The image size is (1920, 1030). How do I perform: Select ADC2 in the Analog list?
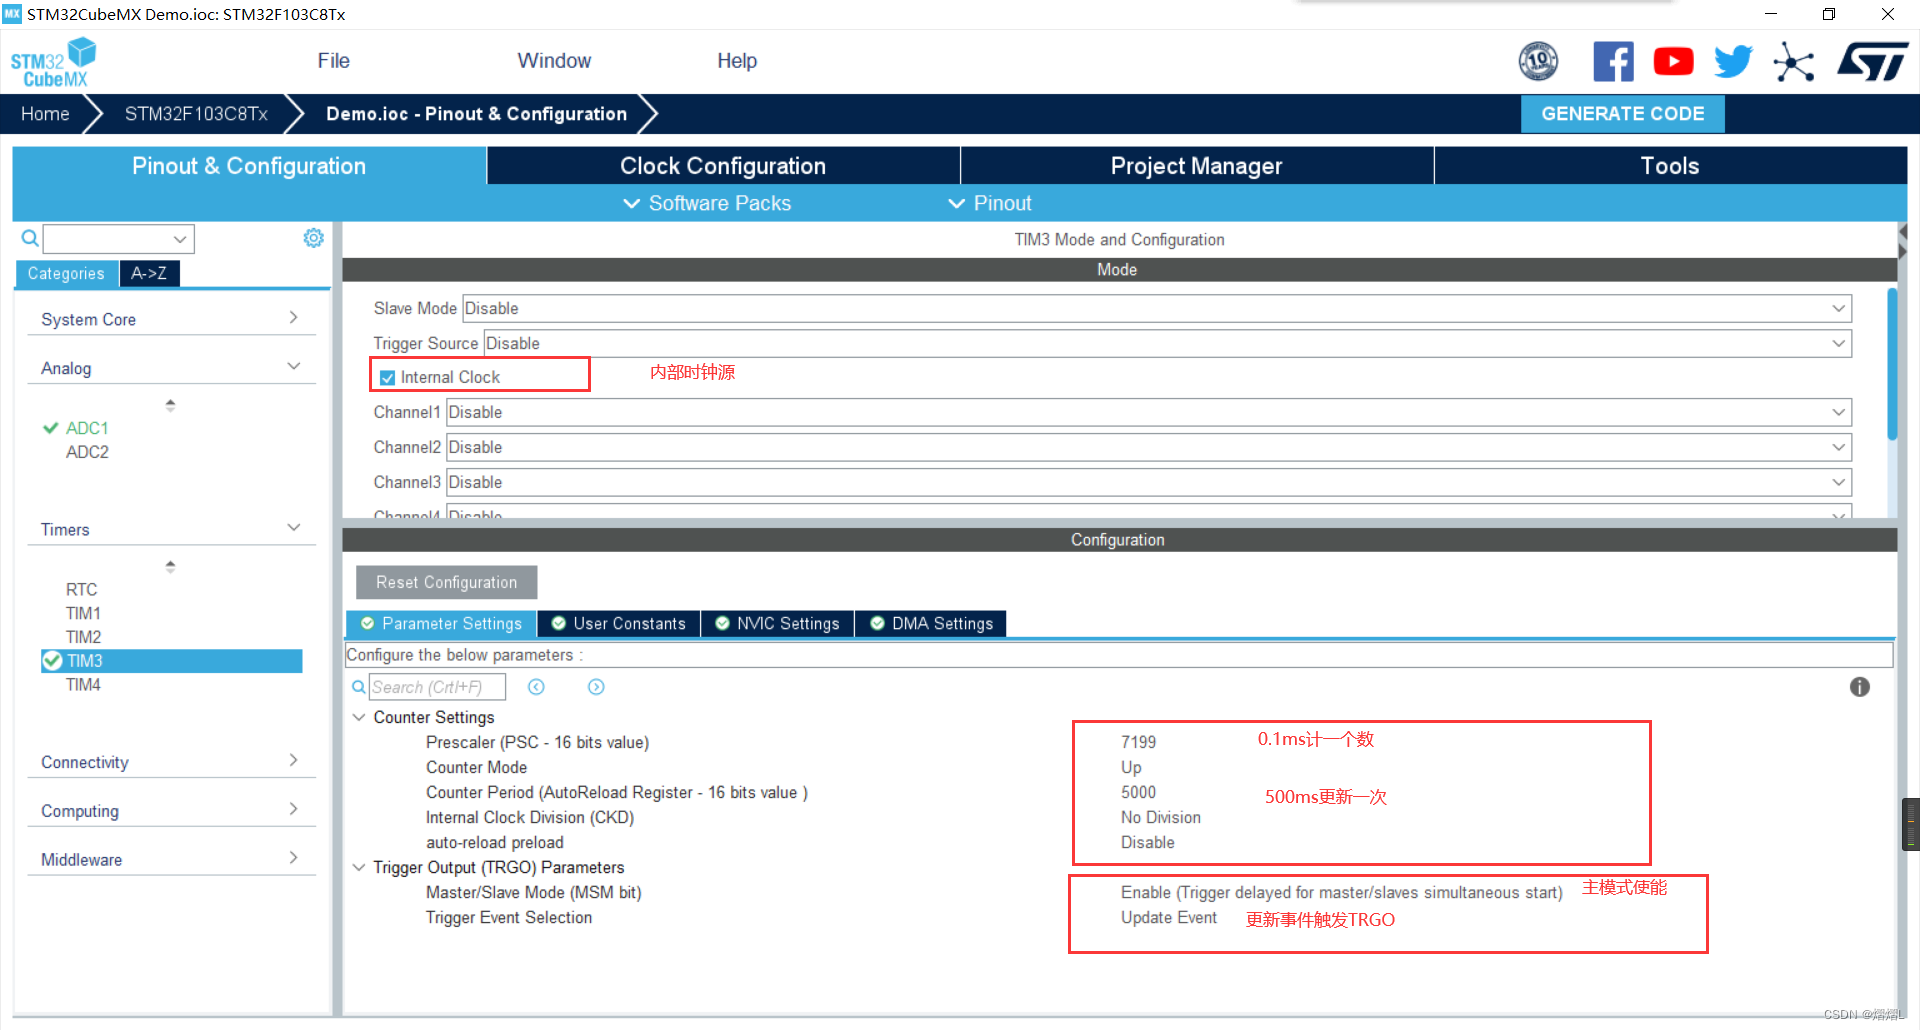point(87,452)
